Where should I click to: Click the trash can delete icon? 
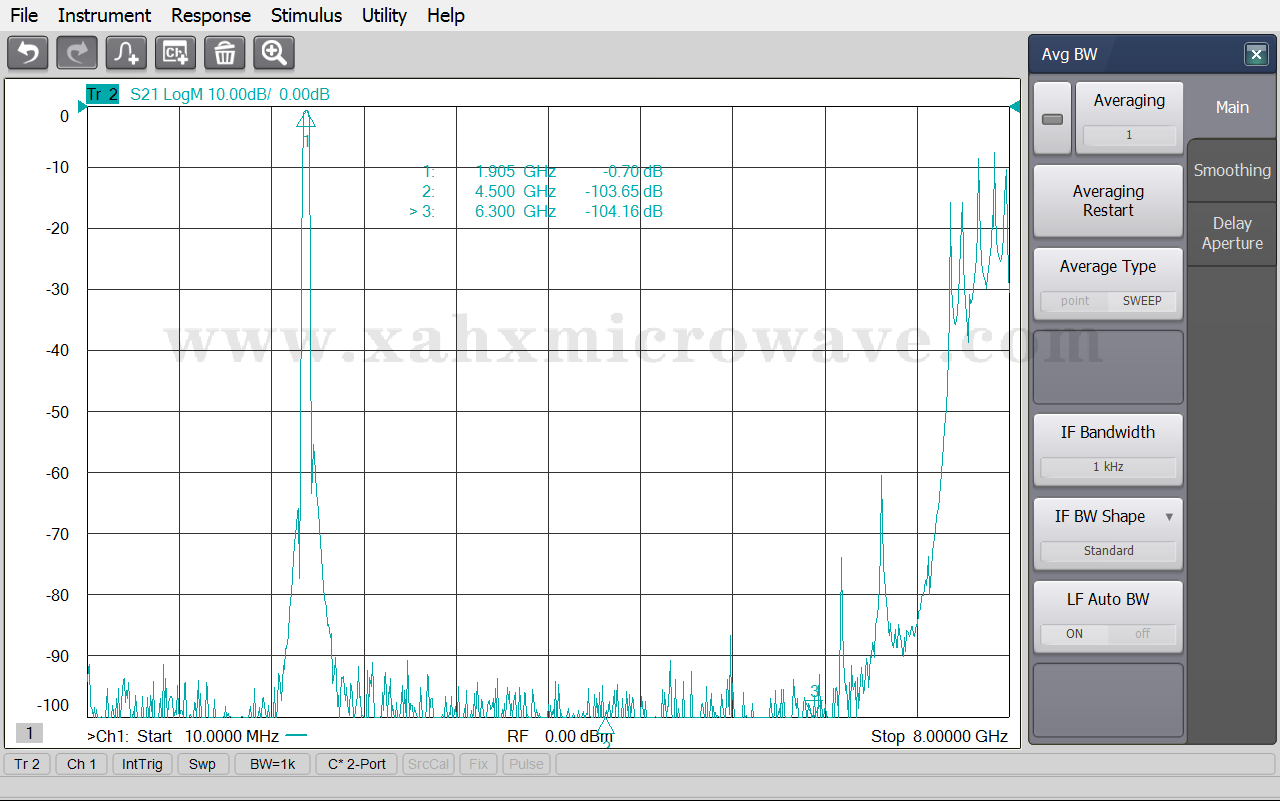(224, 53)
